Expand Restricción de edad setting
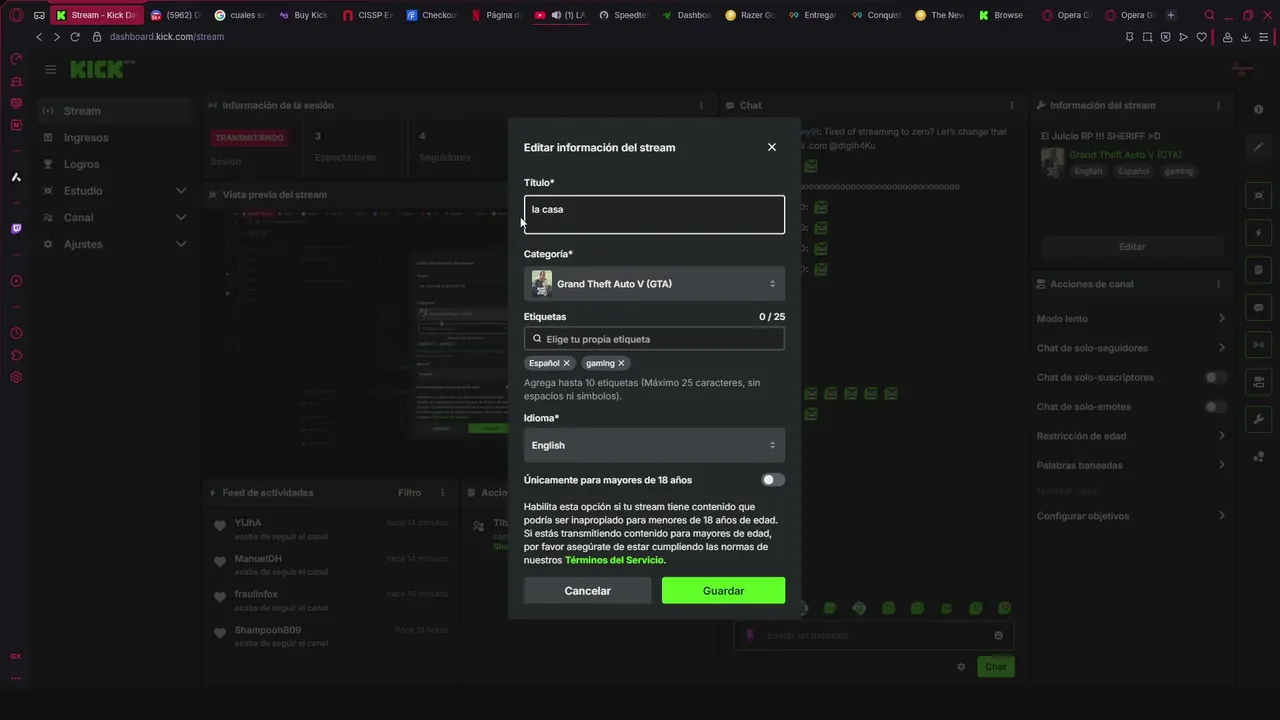1280x720 pixels. click(x=1131, y=436)
